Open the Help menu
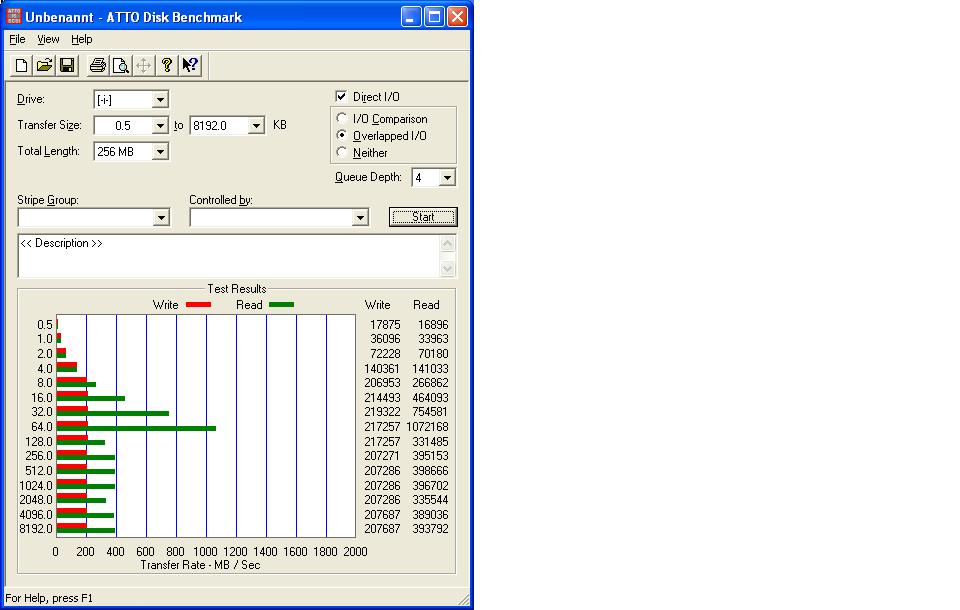Viewport: 960px width, 610px height. click(81, 39)
